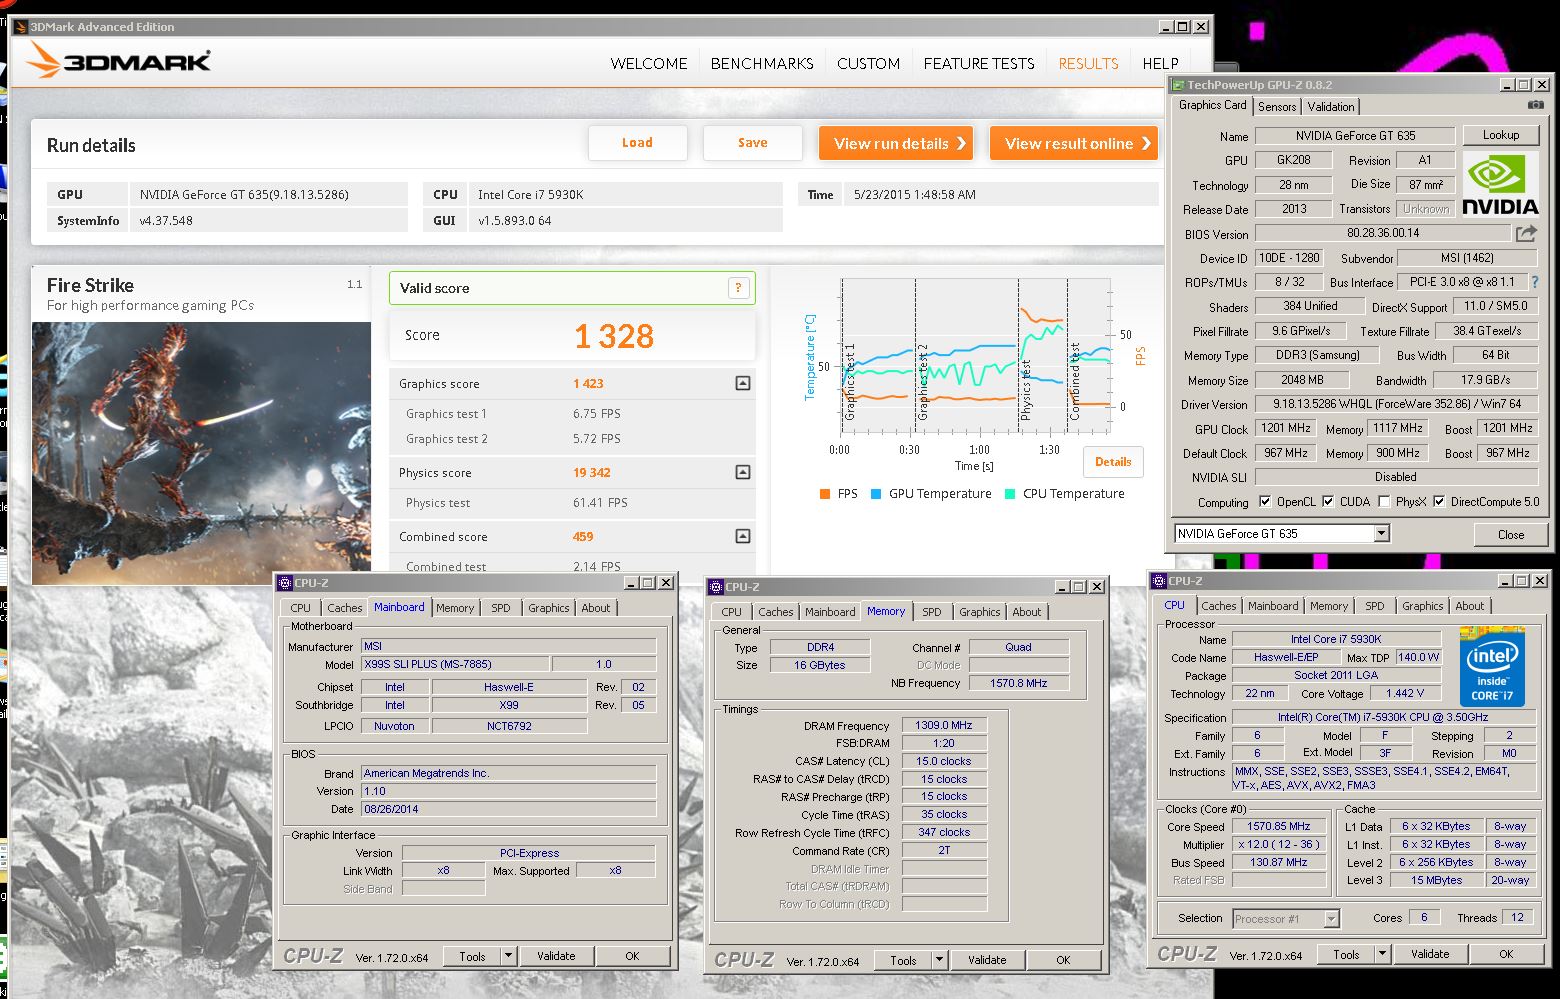Open Tools dropdown arrow in Memory CPU-Z
The height and width of the screenshot is (999, 1560).
click(x=939, y=960)
